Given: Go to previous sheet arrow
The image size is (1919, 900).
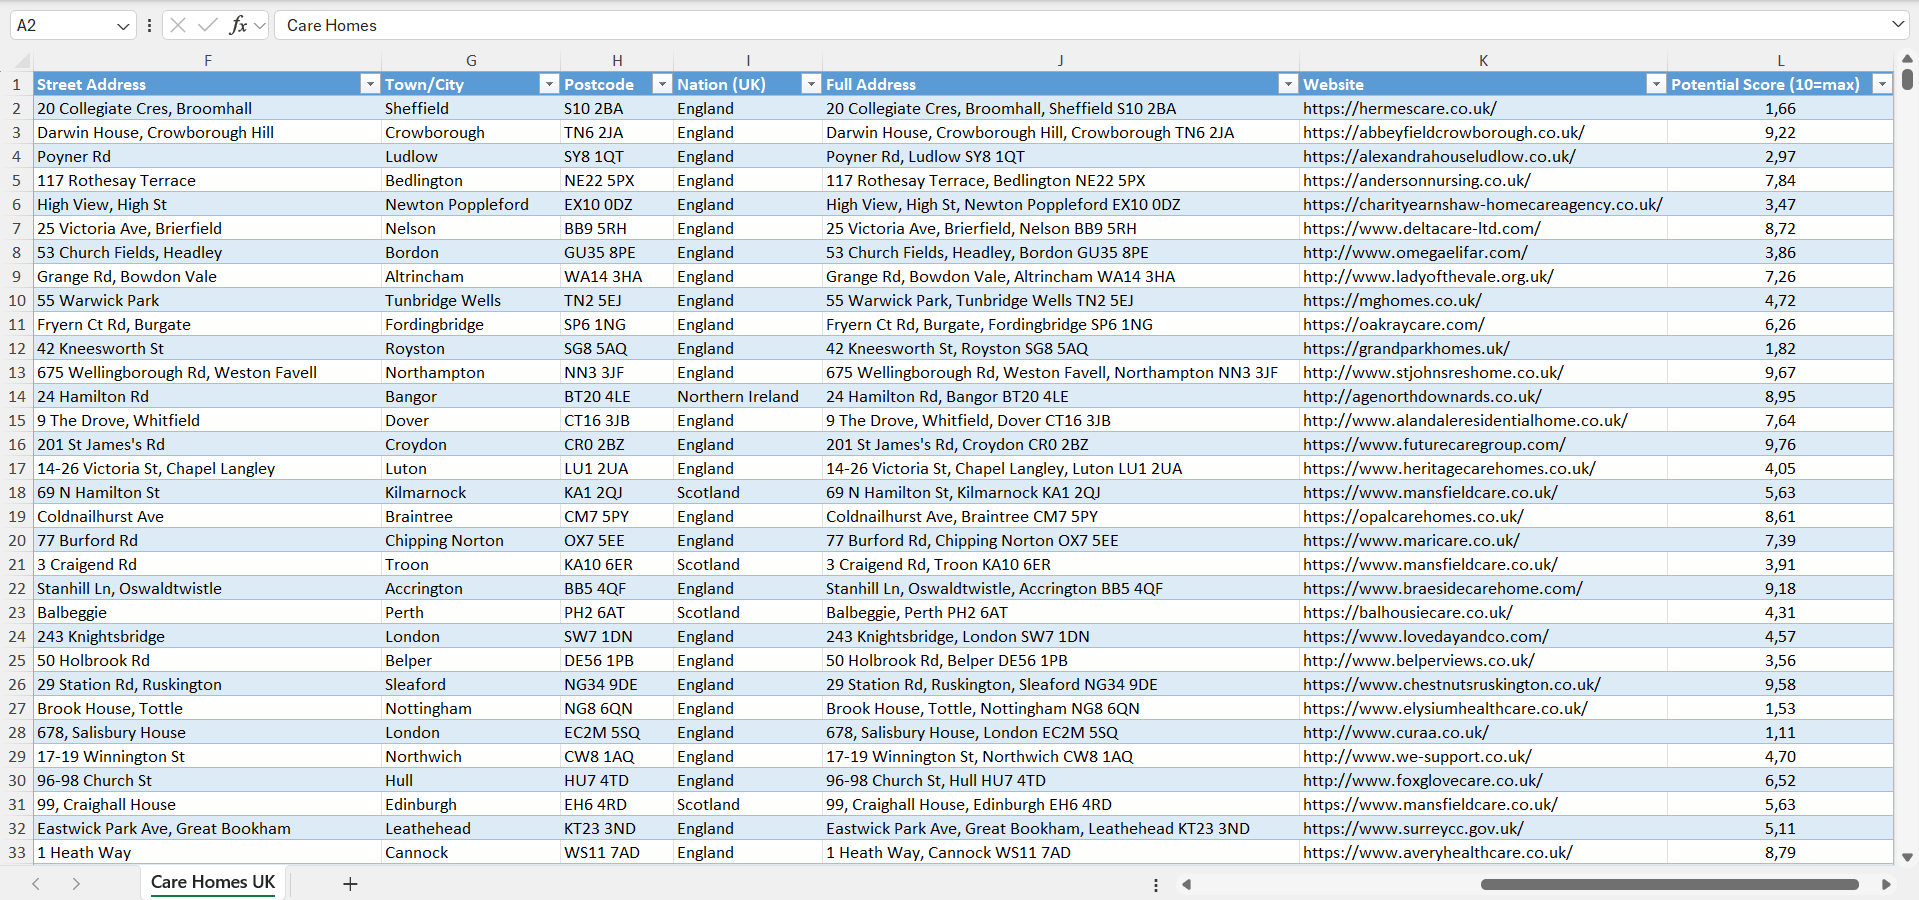Looking at the screenshot, I should click(x=36, y=884).
